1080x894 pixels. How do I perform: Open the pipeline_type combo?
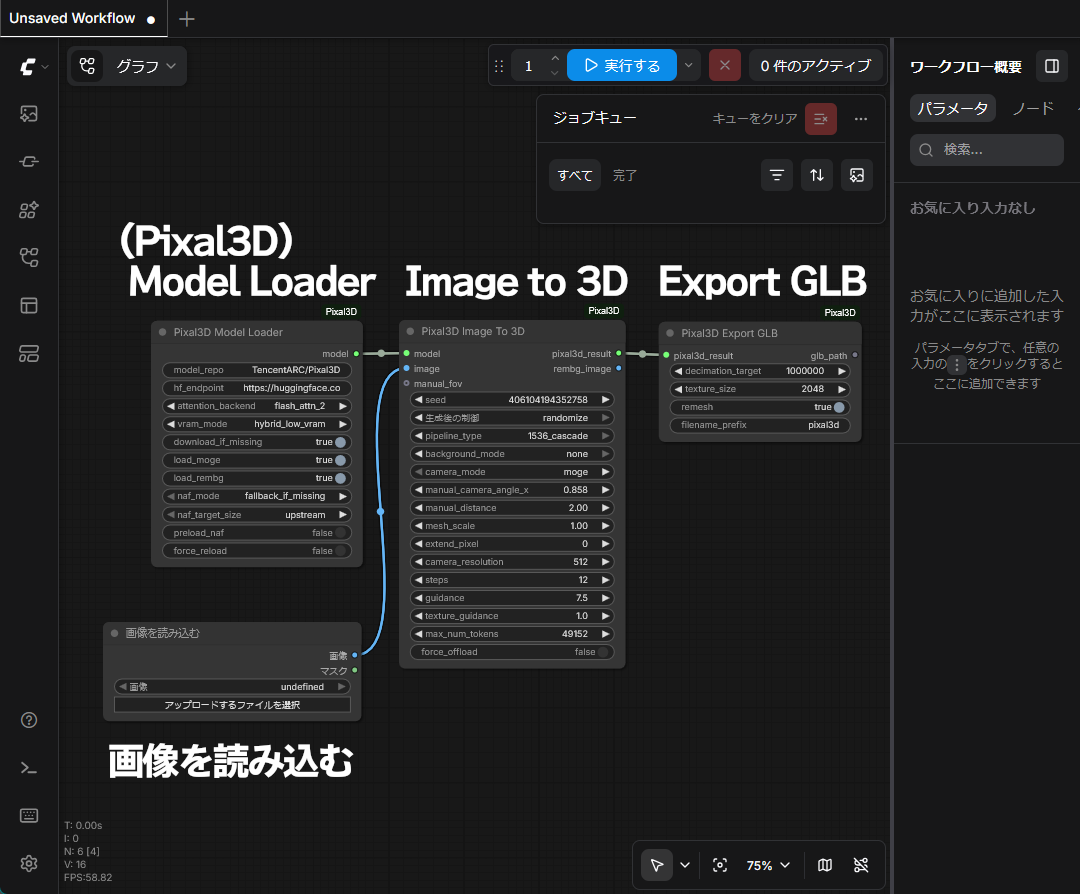(x=512, y=436)
